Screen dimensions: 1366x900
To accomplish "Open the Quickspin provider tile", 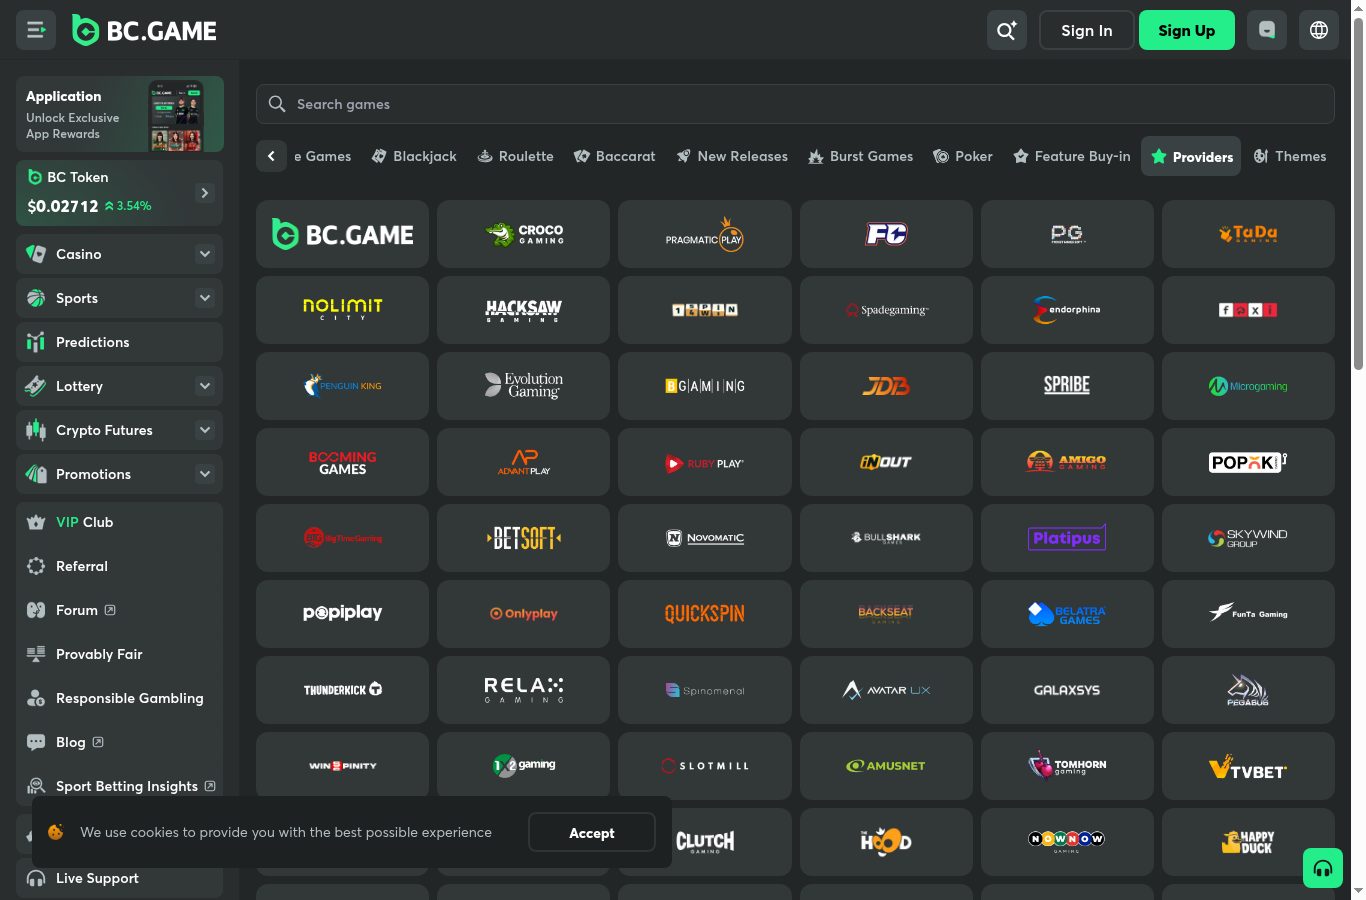I will click(x=705, y=614).
